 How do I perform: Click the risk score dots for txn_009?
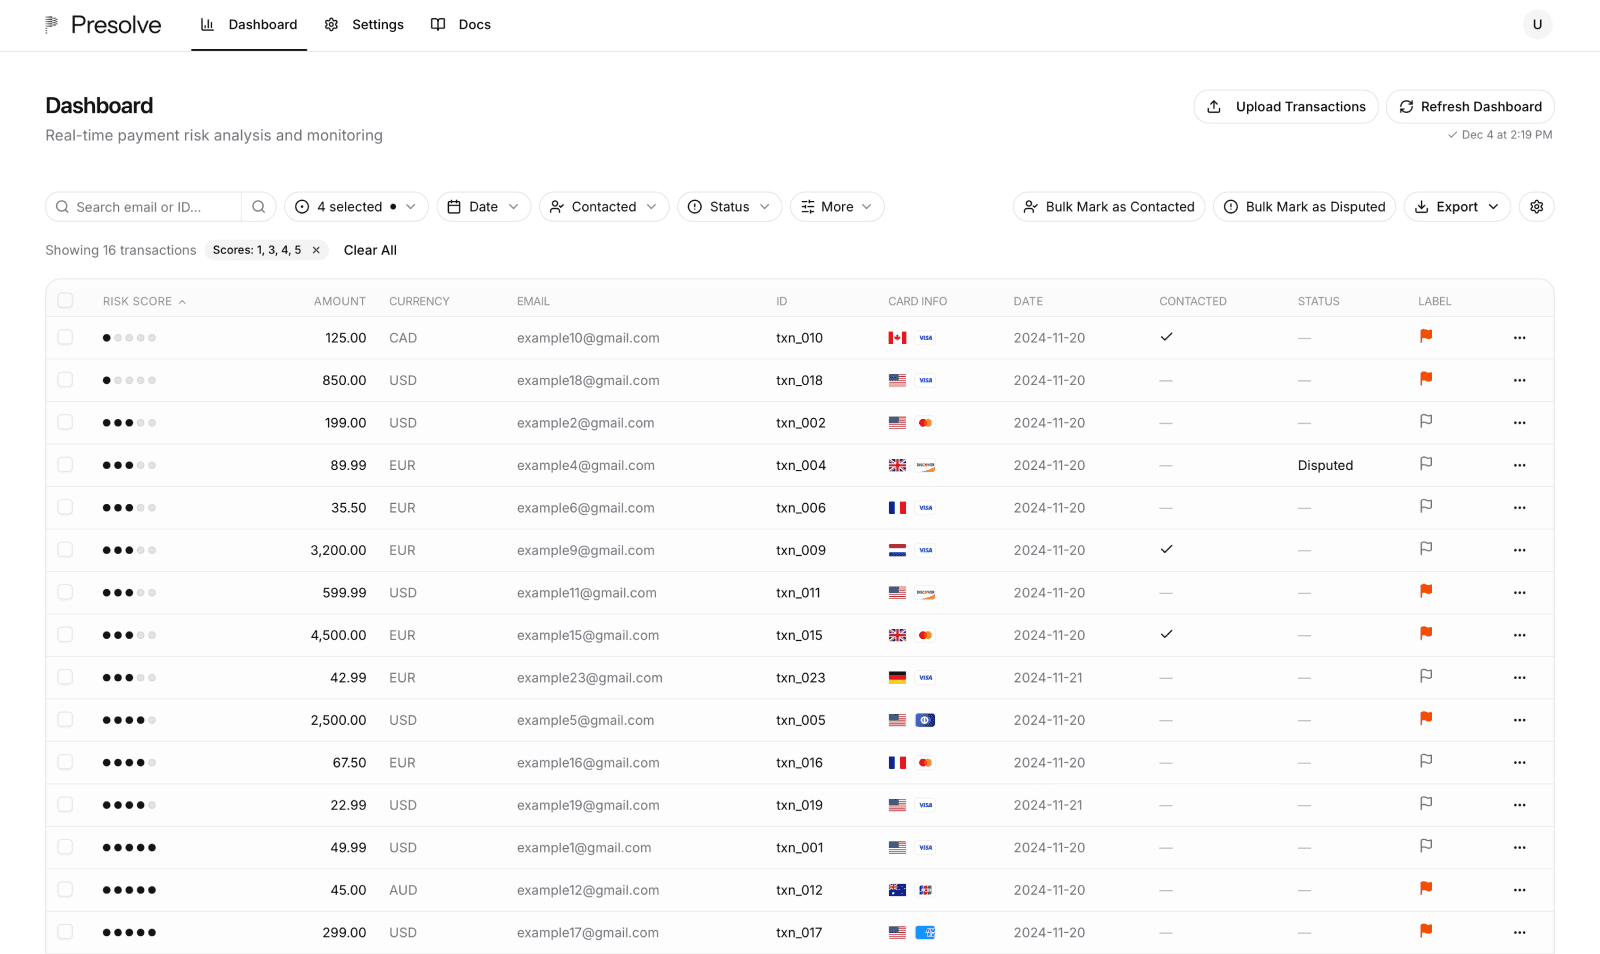[129, 549]
